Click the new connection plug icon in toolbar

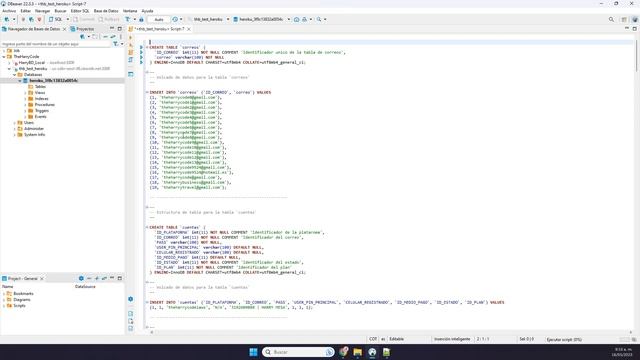click(7, 19)
